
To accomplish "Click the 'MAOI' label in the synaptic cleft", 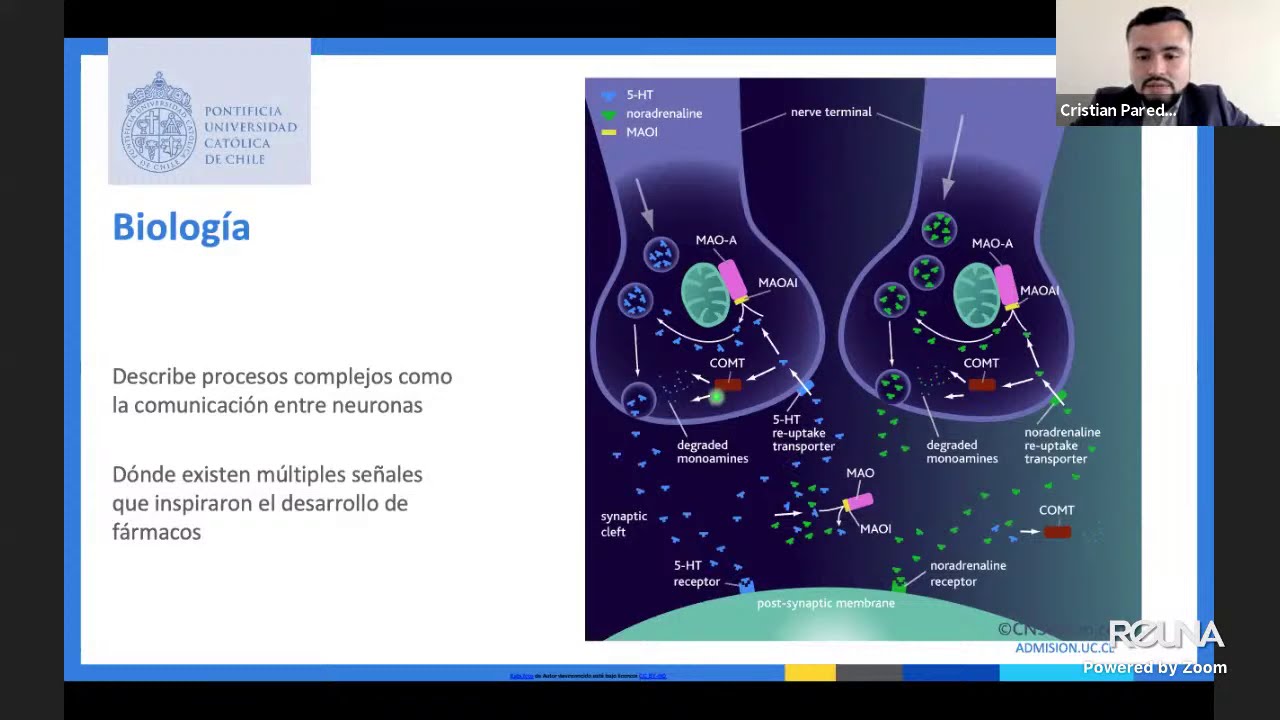I will click(875, 529).
